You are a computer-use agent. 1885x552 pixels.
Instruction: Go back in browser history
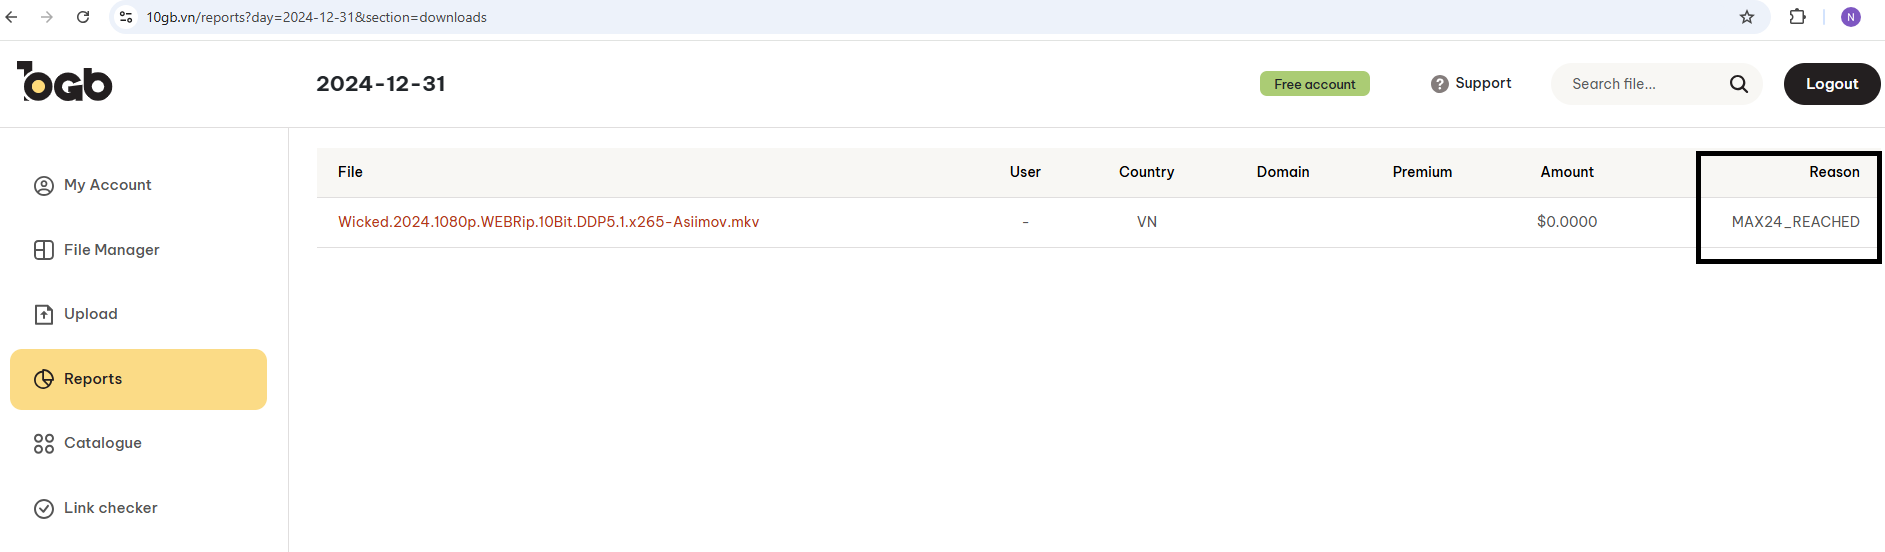coord(12,17)
